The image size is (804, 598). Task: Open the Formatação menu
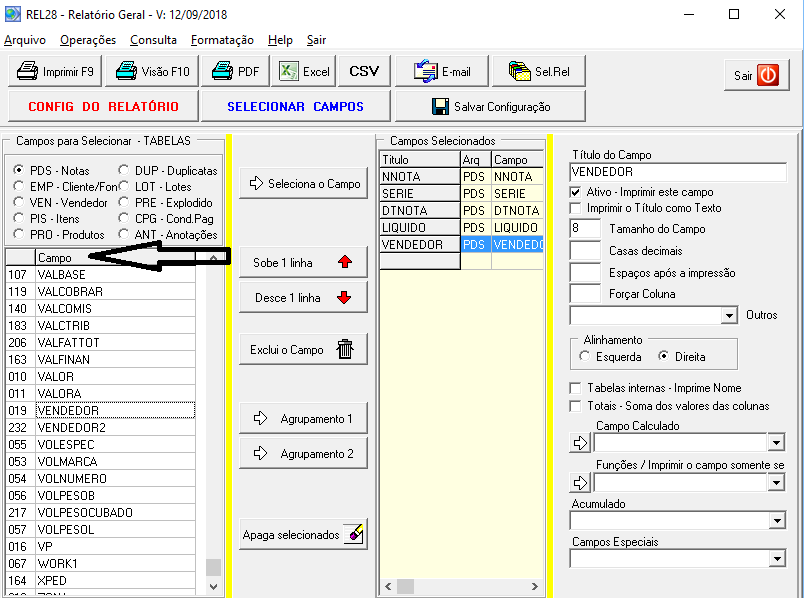[222, 40]
